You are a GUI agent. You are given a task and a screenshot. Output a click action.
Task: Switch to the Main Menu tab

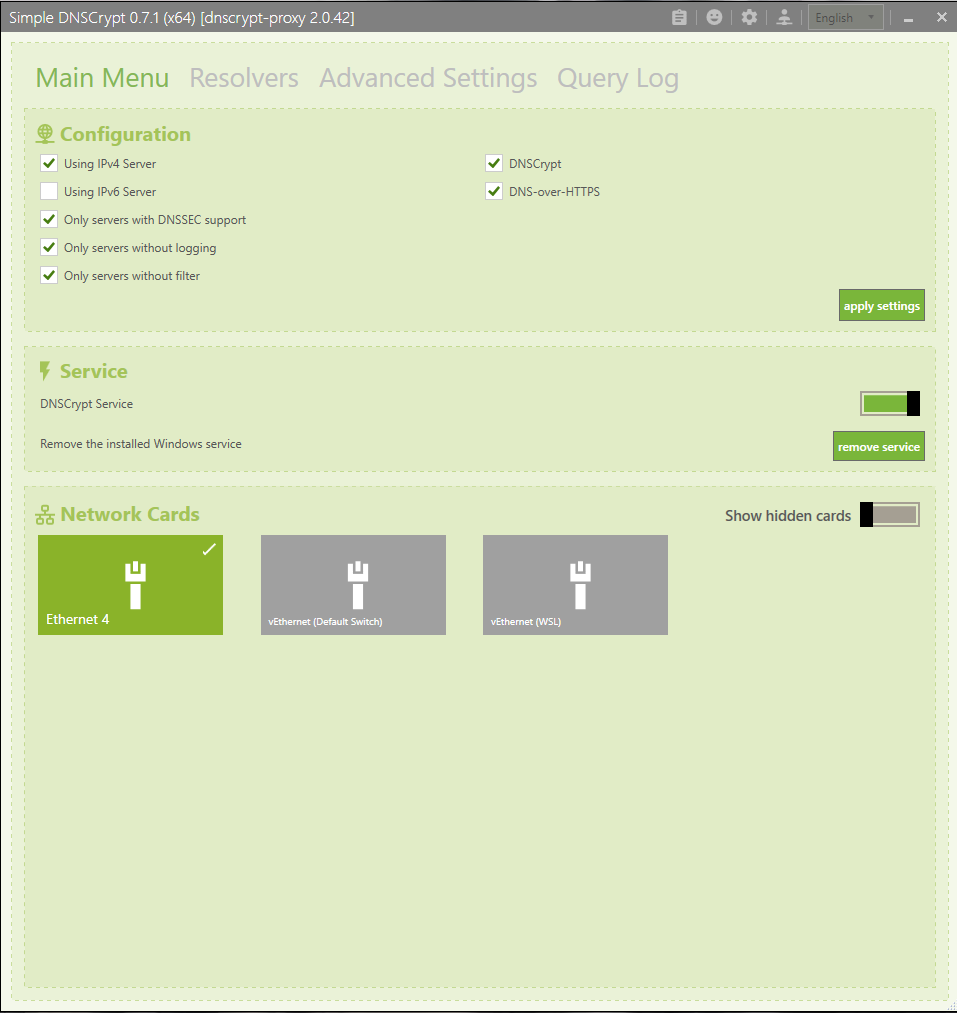[x=102, y=78]
